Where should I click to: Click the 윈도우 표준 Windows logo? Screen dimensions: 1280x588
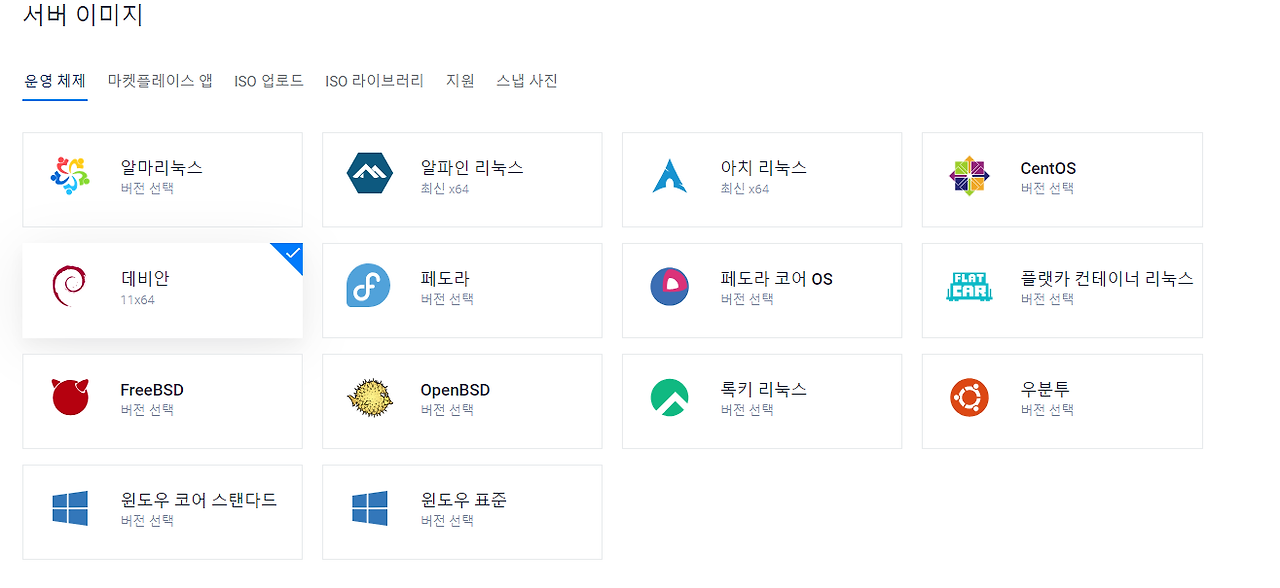click(x=370, y=508)
